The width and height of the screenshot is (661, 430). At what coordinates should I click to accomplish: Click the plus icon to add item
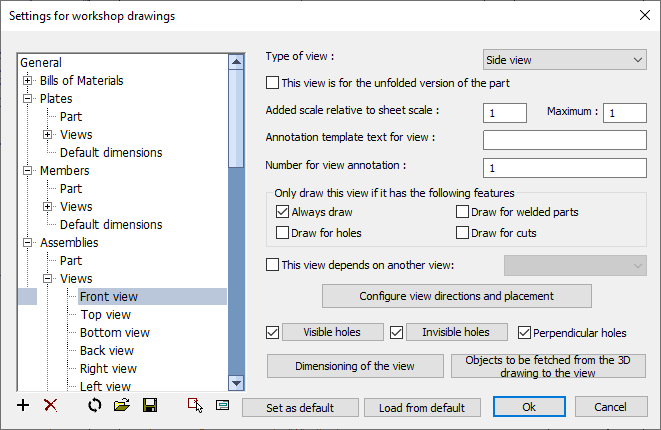point(23,406)
